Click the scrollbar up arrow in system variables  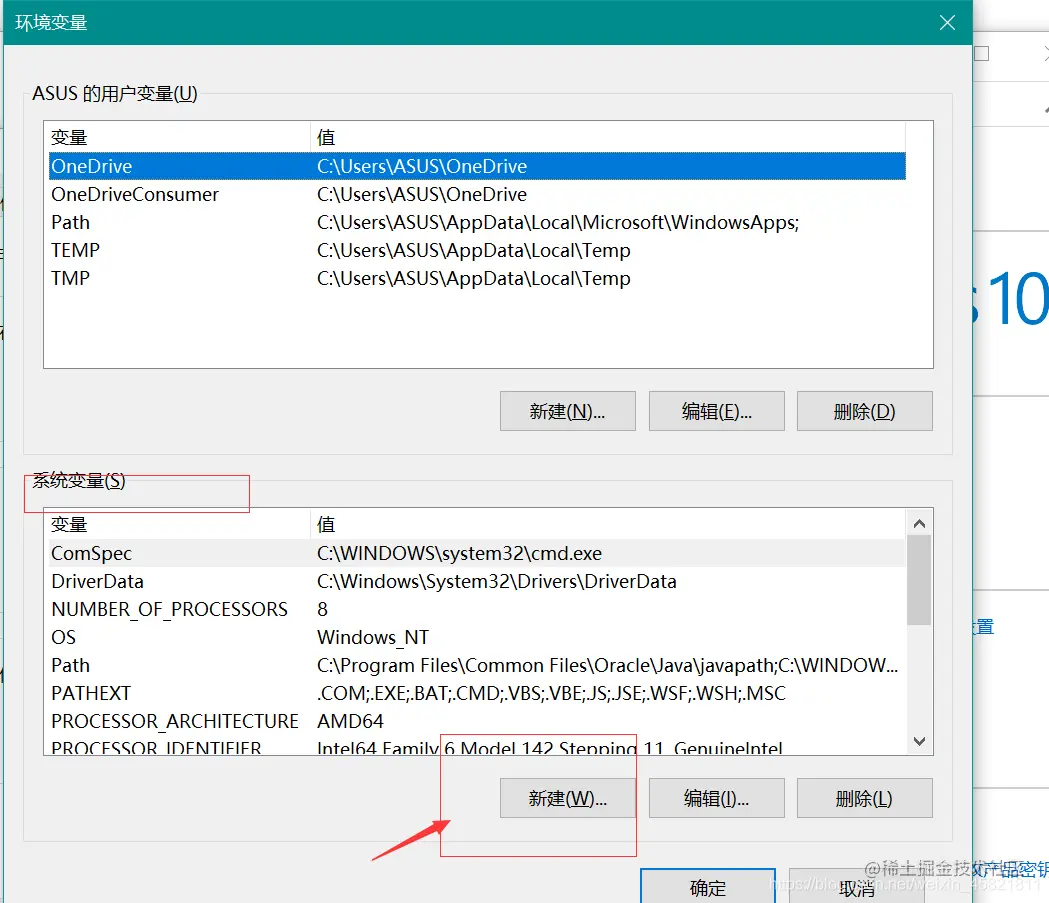pos(918,521)
